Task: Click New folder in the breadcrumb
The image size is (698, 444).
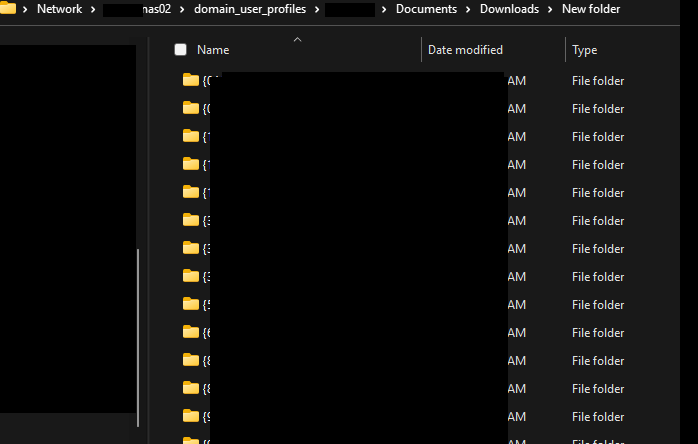Action: [590, 9]
